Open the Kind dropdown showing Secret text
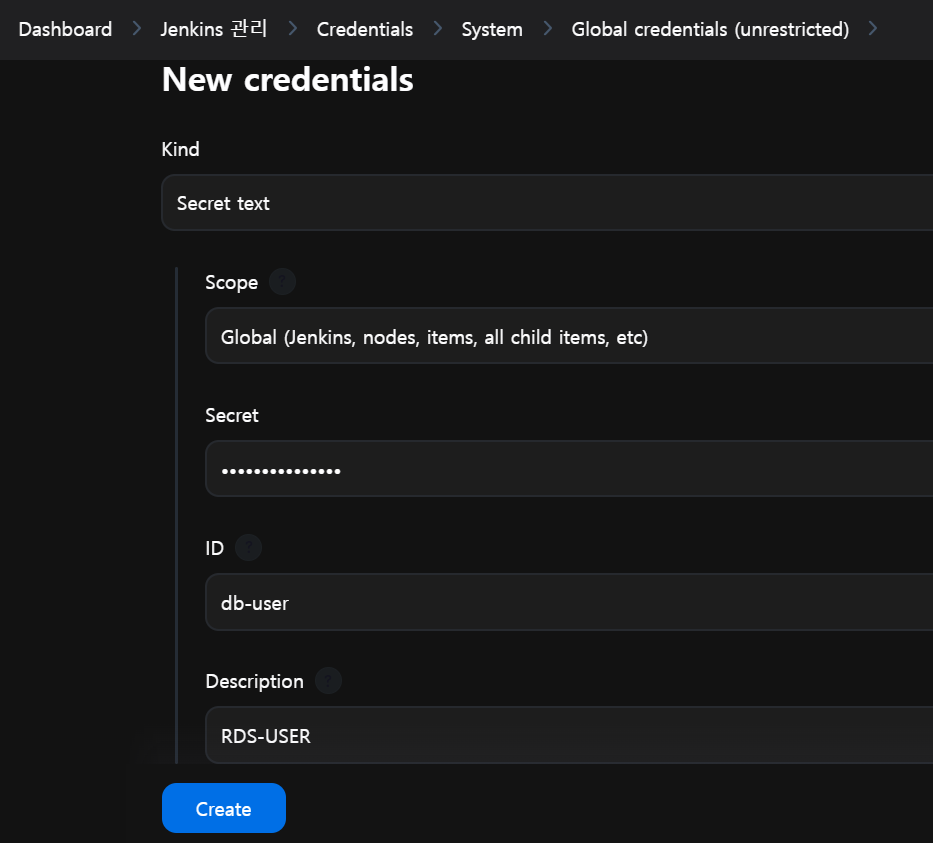 547,203
